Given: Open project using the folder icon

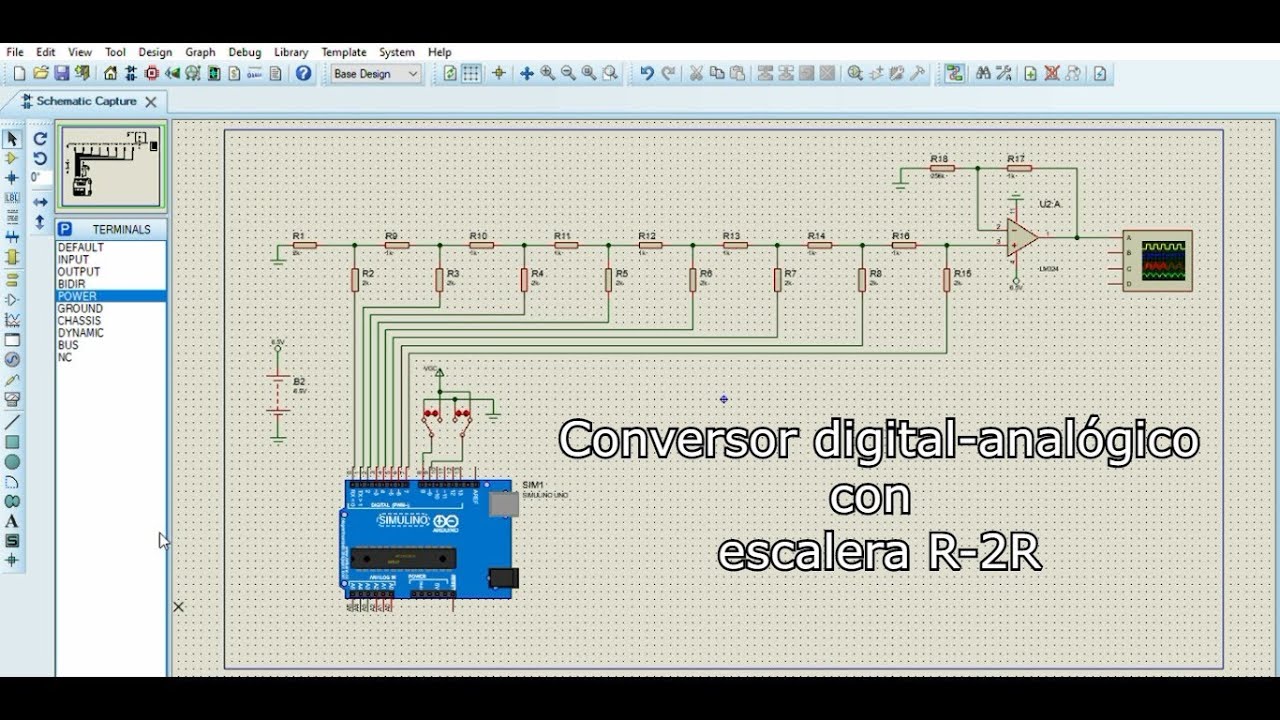Looking at the screenshot, I should [41, 73].
